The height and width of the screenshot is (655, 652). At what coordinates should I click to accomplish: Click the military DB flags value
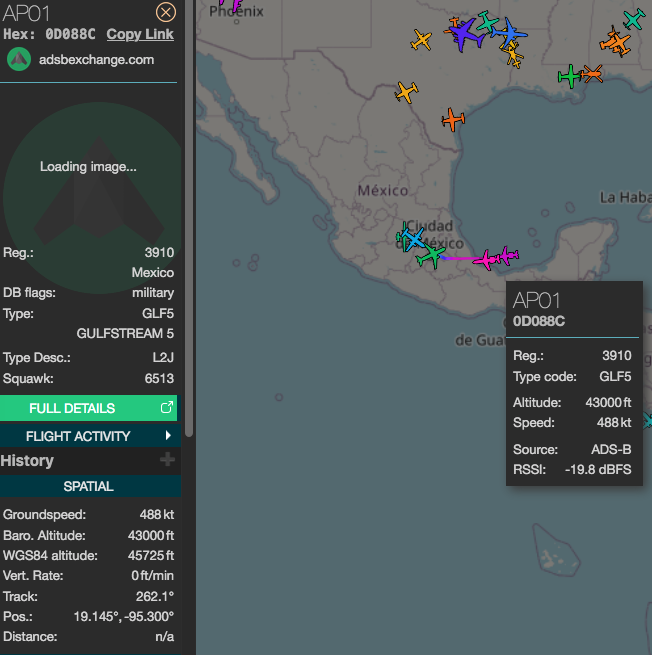[153, 293]
